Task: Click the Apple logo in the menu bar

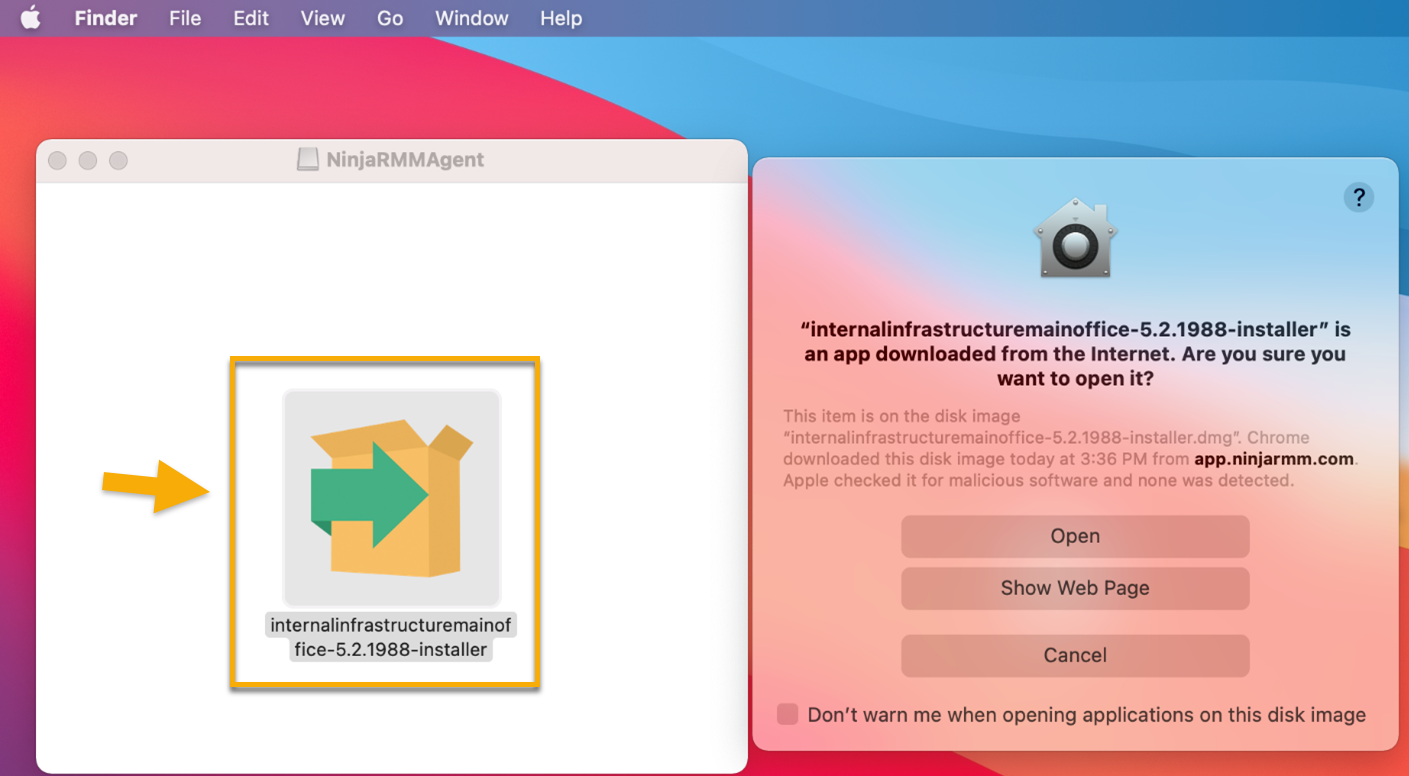Action: coord(29,17)
